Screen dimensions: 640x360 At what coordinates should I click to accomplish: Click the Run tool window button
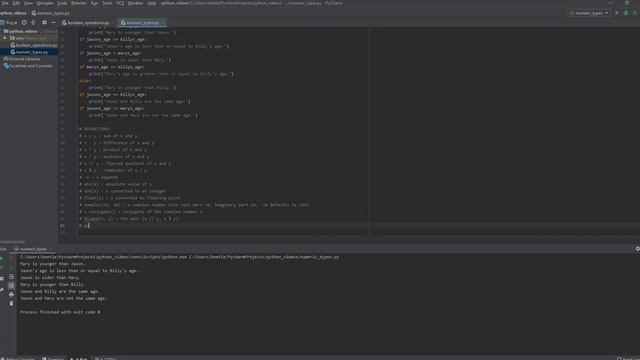click(x=80, y=358)
